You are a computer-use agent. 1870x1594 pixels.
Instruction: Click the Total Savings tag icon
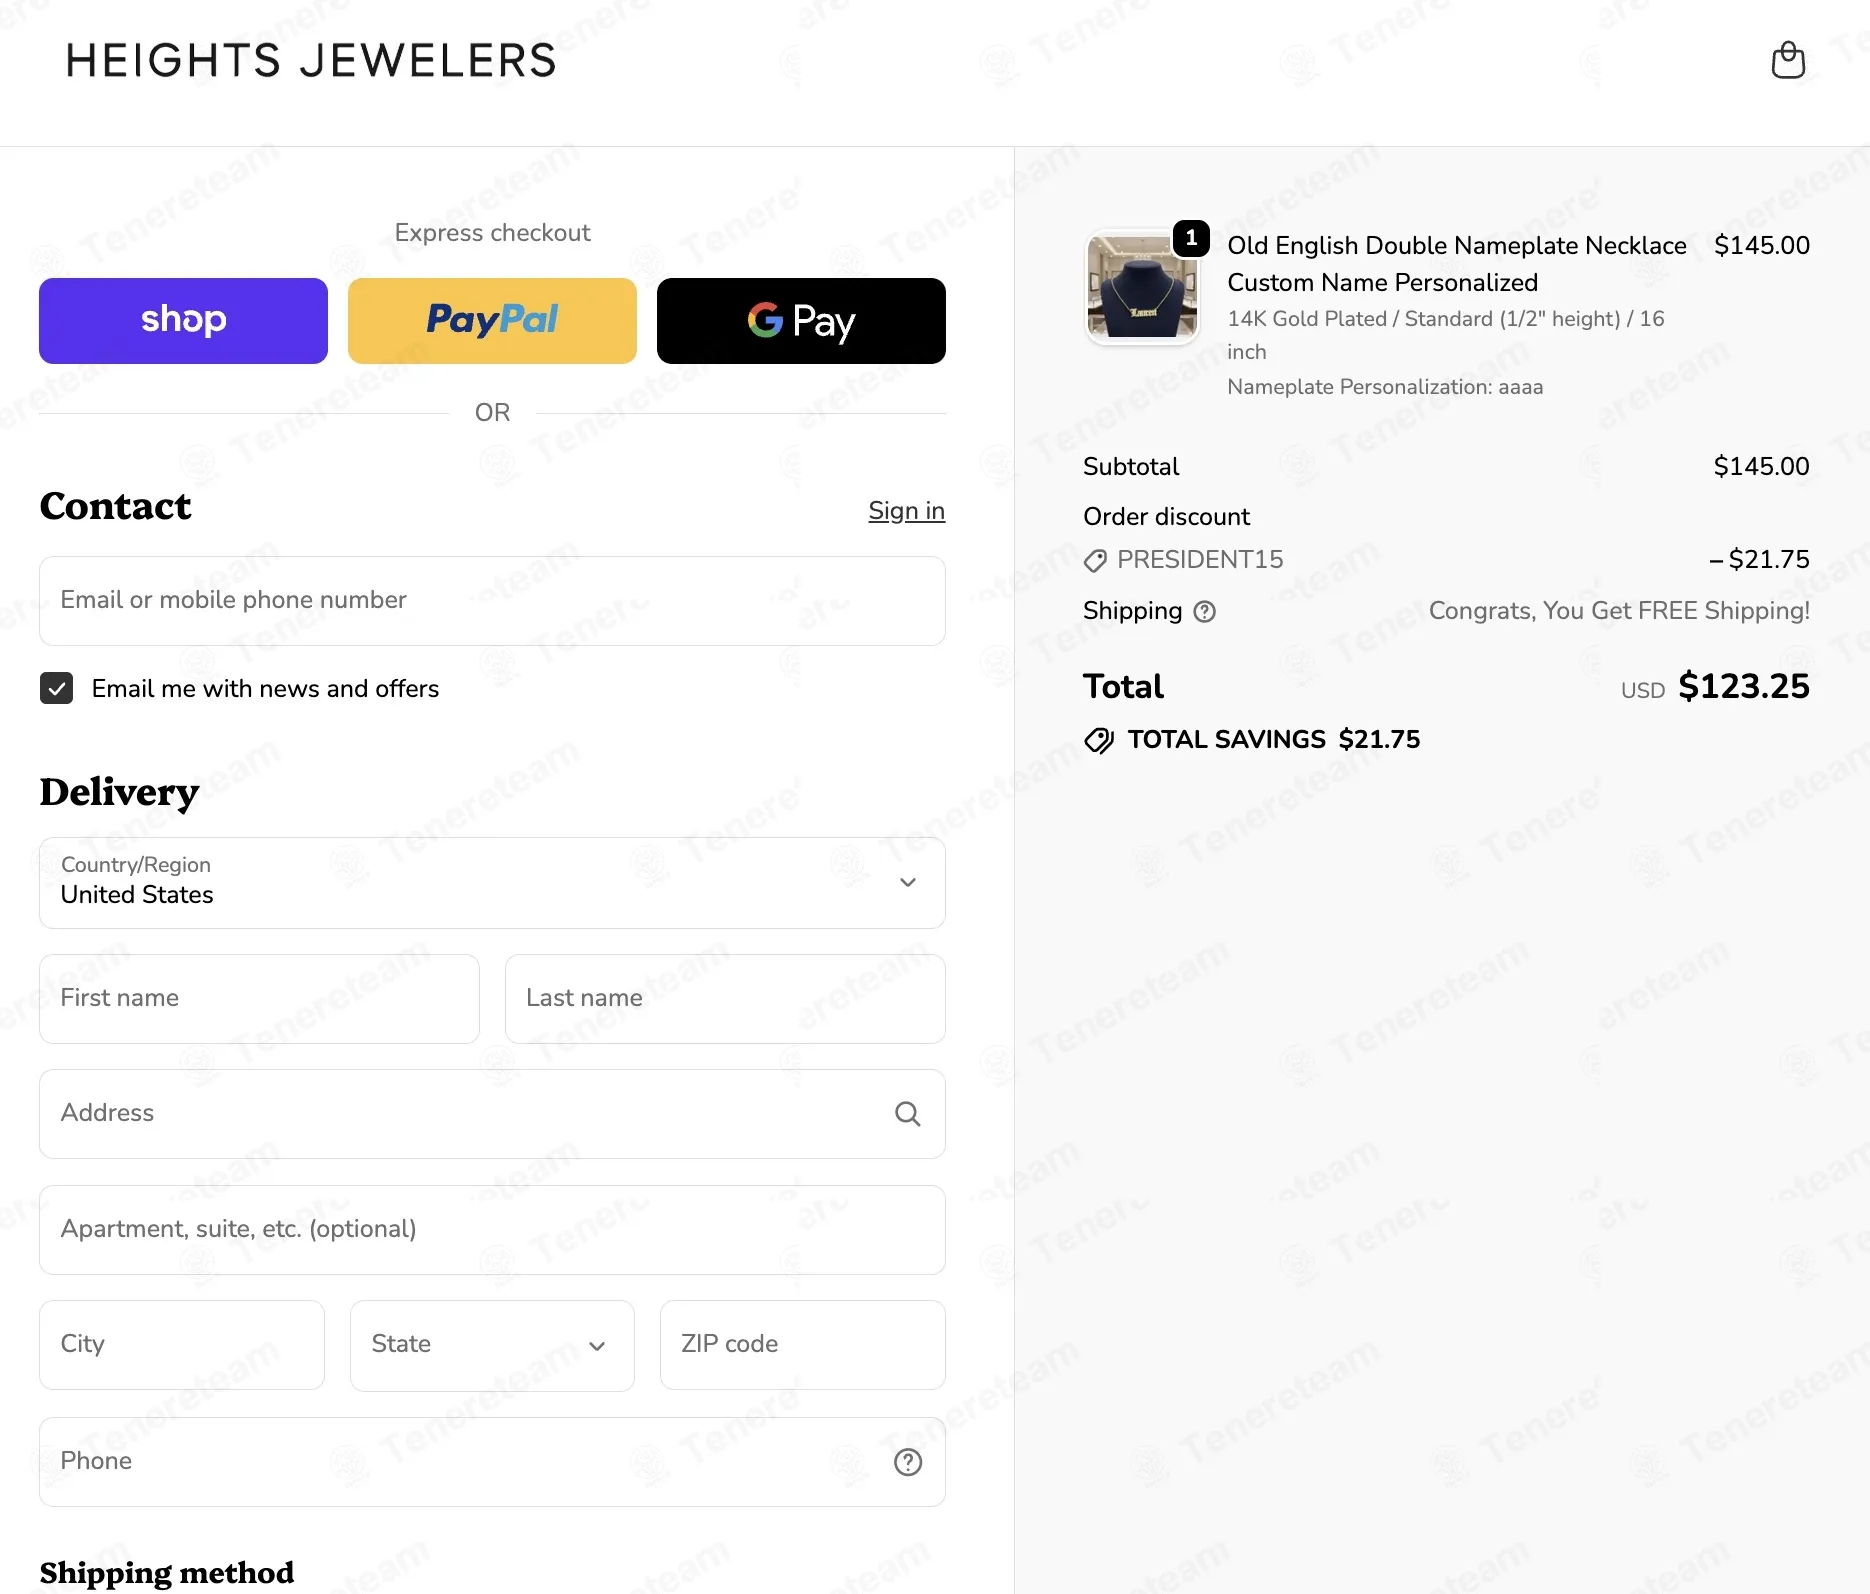pos(1099,741)
